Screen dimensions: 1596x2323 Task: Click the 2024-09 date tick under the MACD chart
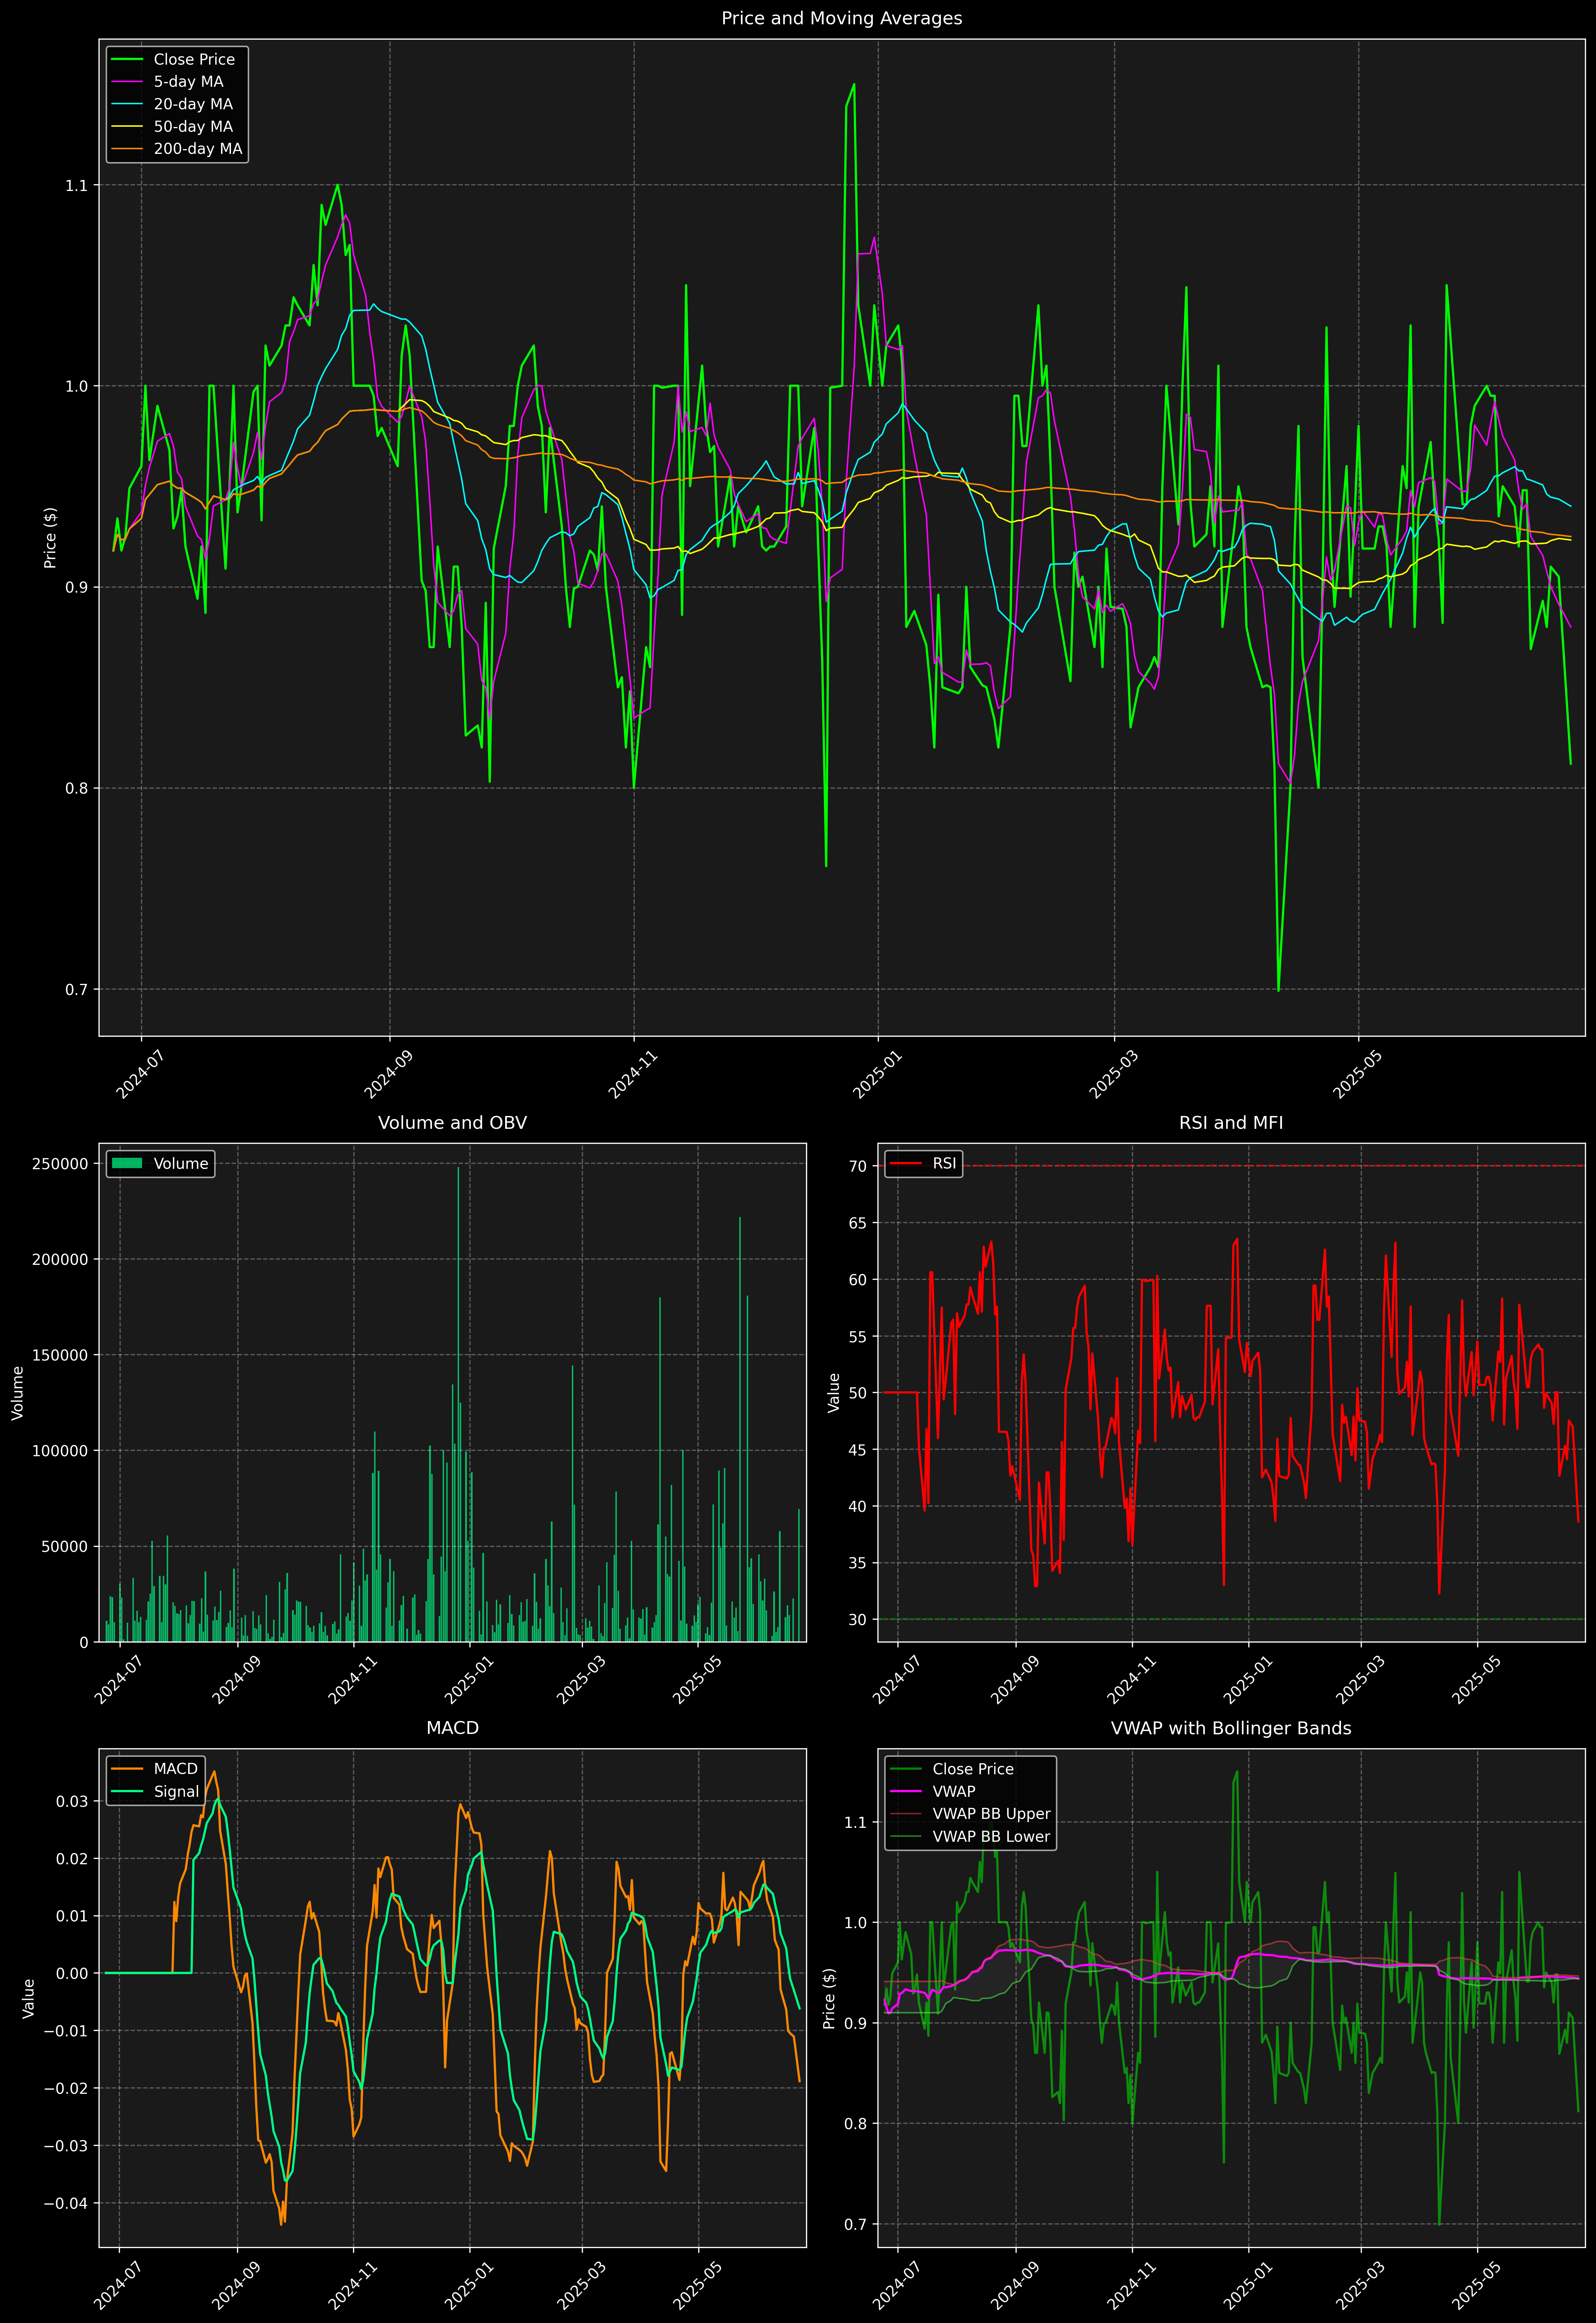point(236,2286)
